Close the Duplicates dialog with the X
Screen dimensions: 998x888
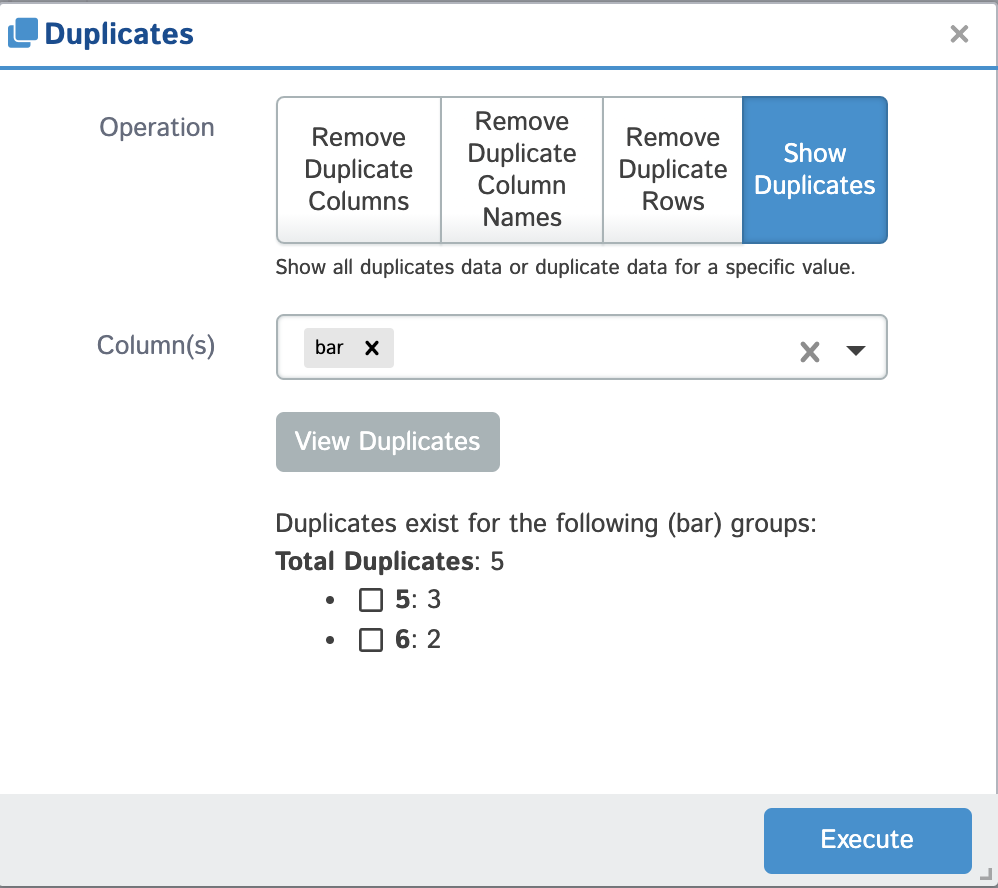tap(959, 34)
